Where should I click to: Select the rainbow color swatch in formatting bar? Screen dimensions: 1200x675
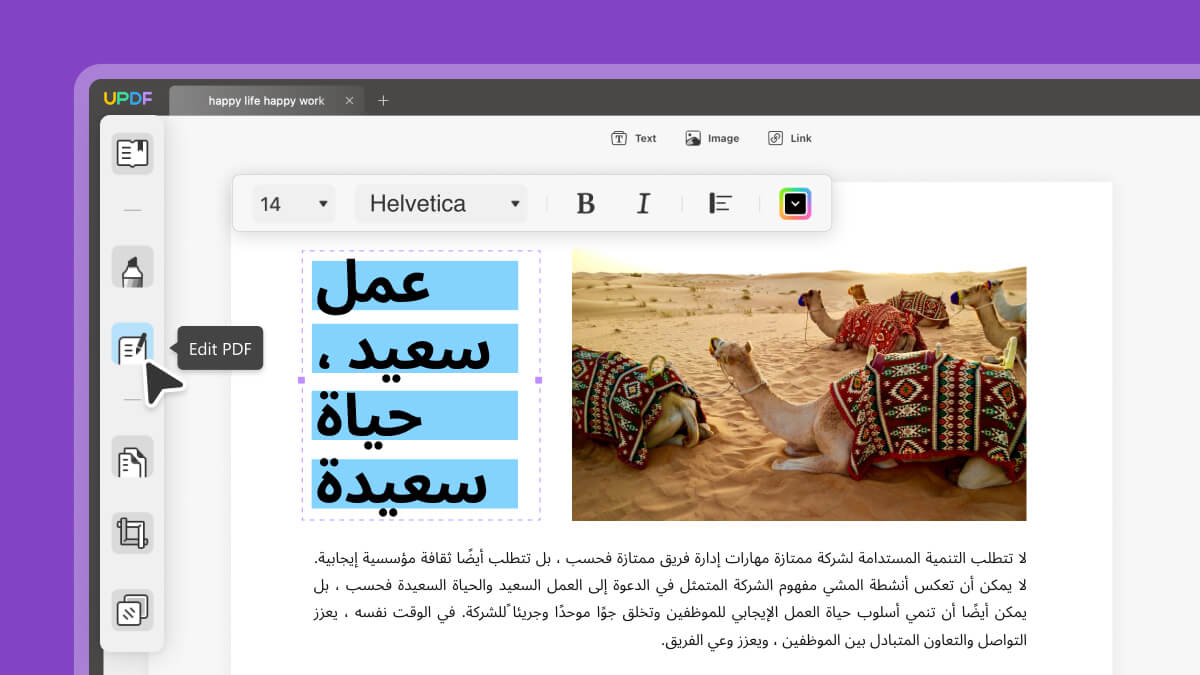point(796,203)
